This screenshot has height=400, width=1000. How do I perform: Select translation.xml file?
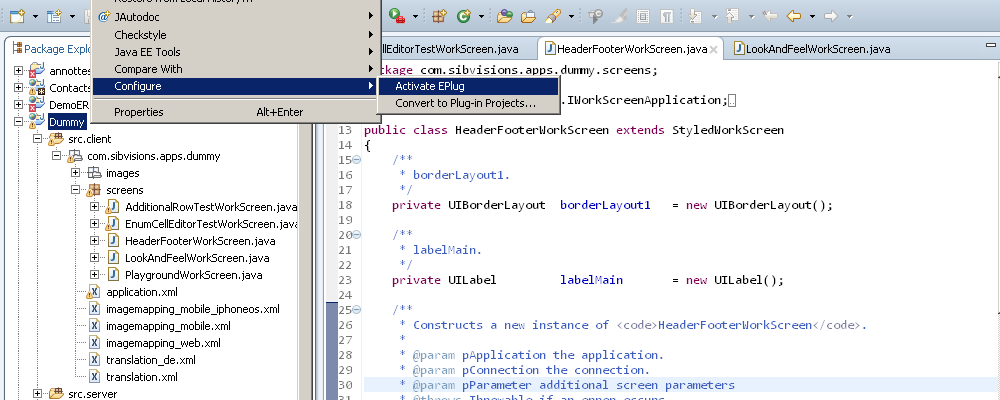(142, 377)
